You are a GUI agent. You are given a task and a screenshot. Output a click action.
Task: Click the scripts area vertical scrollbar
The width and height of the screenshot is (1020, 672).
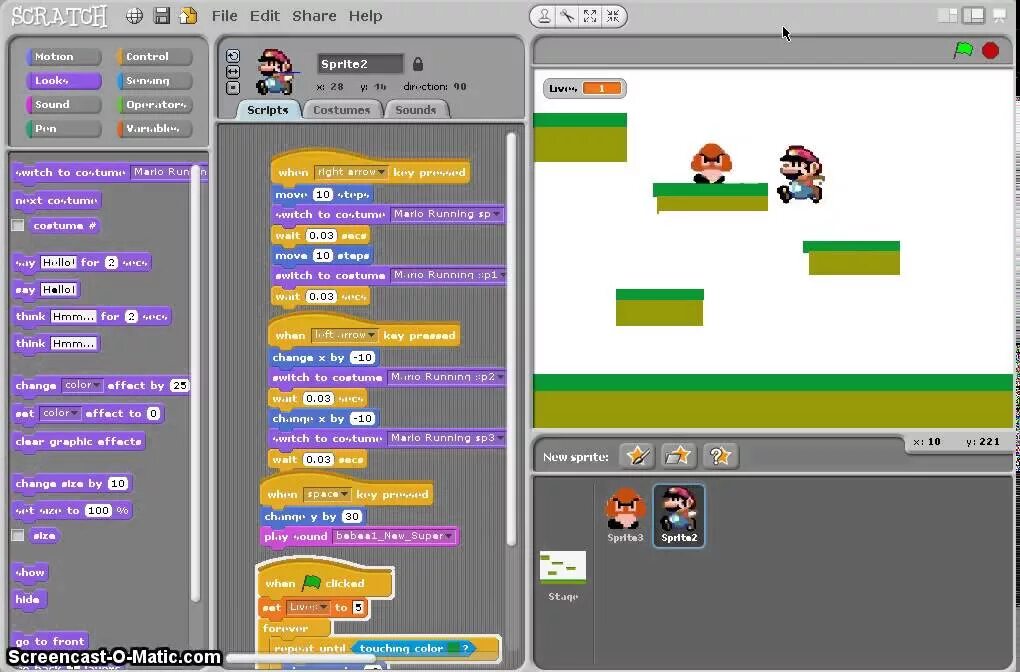[x=511, y=338]
